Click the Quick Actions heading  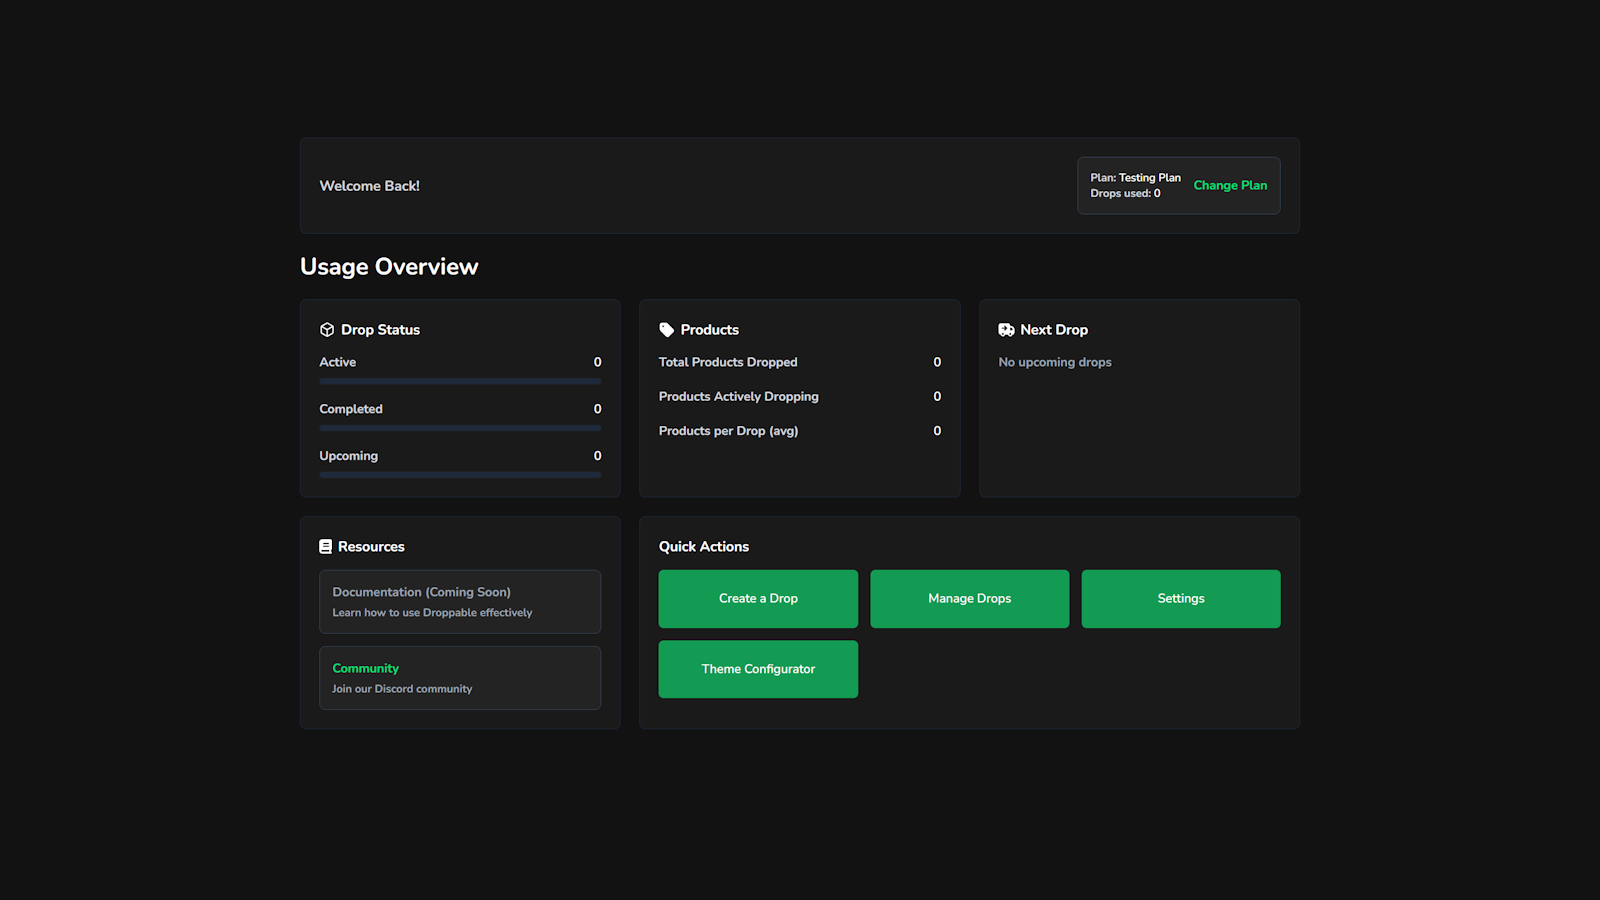pyautogui.click(x=704, y=546)
